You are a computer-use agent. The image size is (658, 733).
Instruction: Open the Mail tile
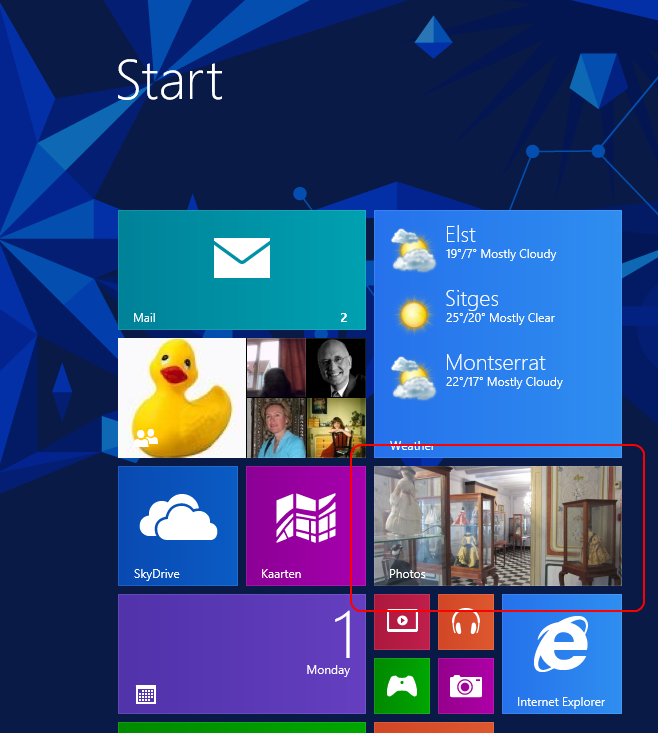(241, 269)
